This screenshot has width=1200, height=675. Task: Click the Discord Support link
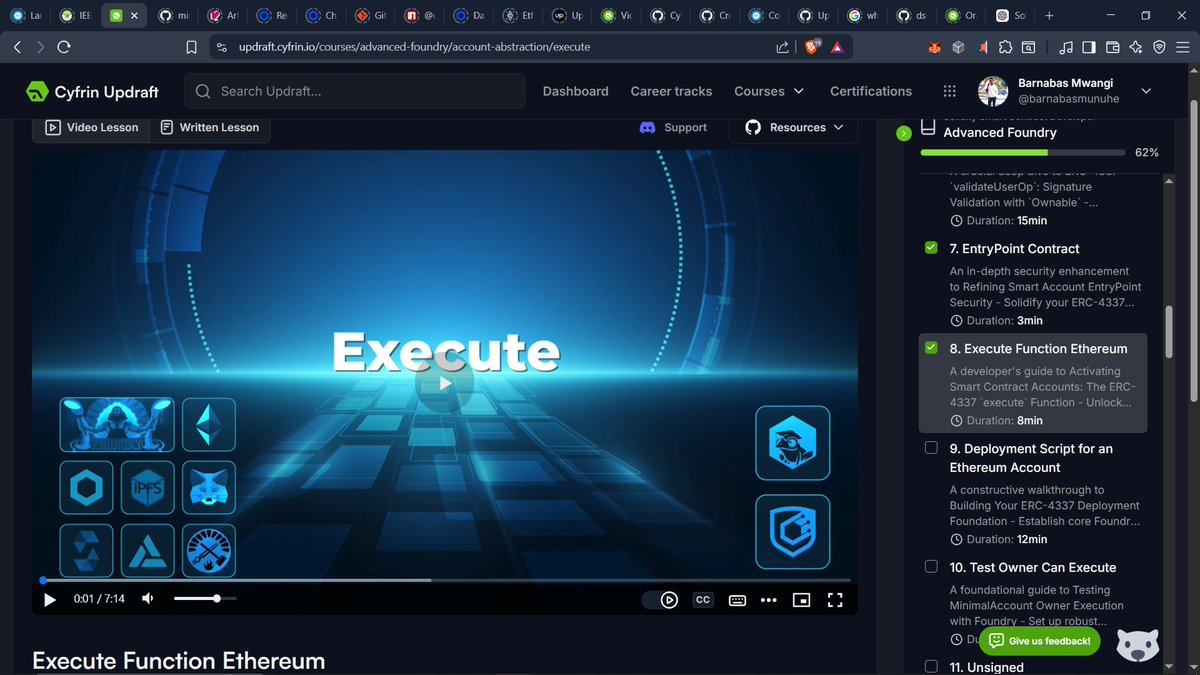[673, 127]
